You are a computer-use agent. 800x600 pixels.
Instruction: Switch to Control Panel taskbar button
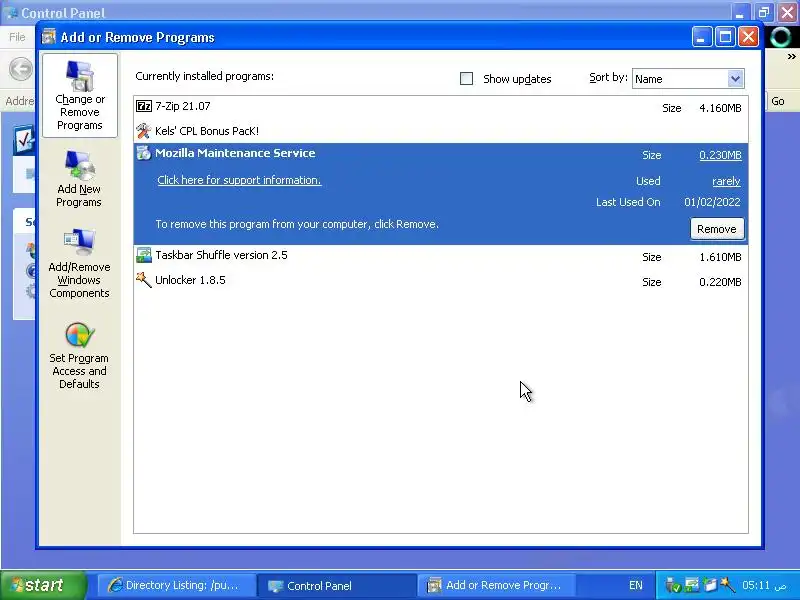336,585
